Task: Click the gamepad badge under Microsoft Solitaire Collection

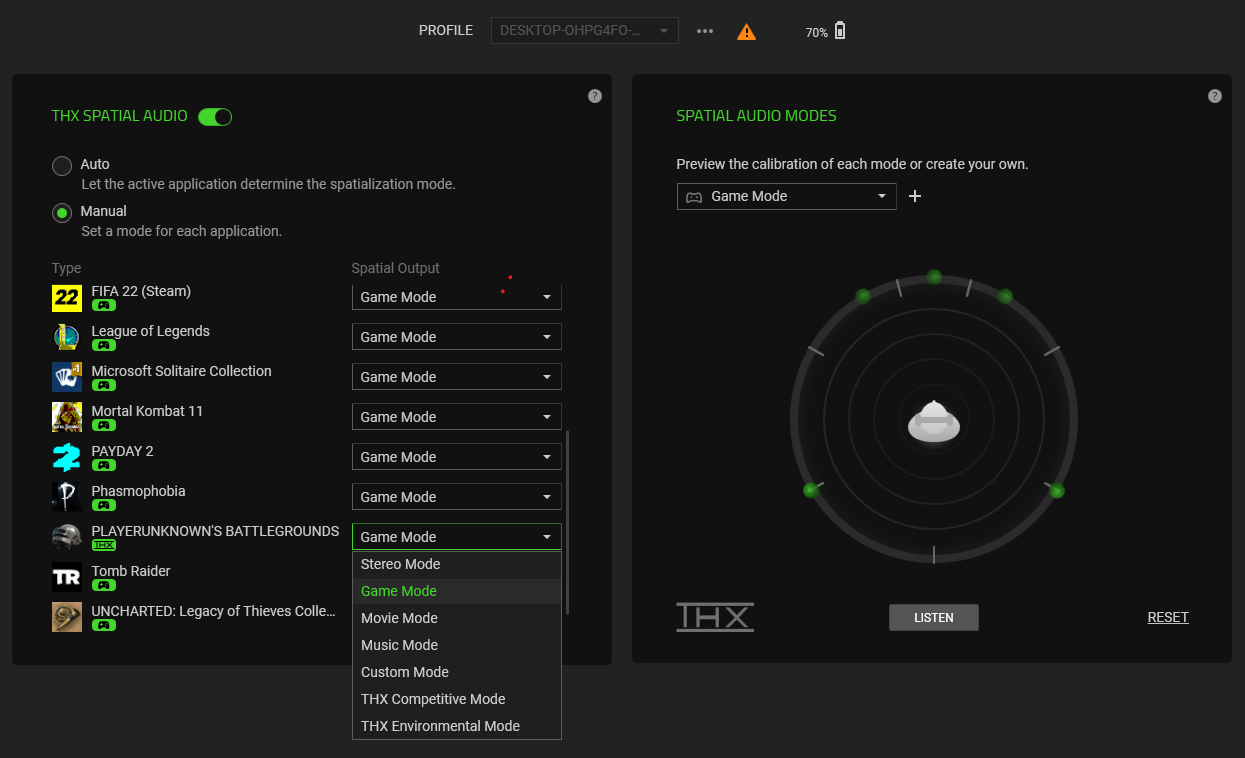Action: [103, 386]
